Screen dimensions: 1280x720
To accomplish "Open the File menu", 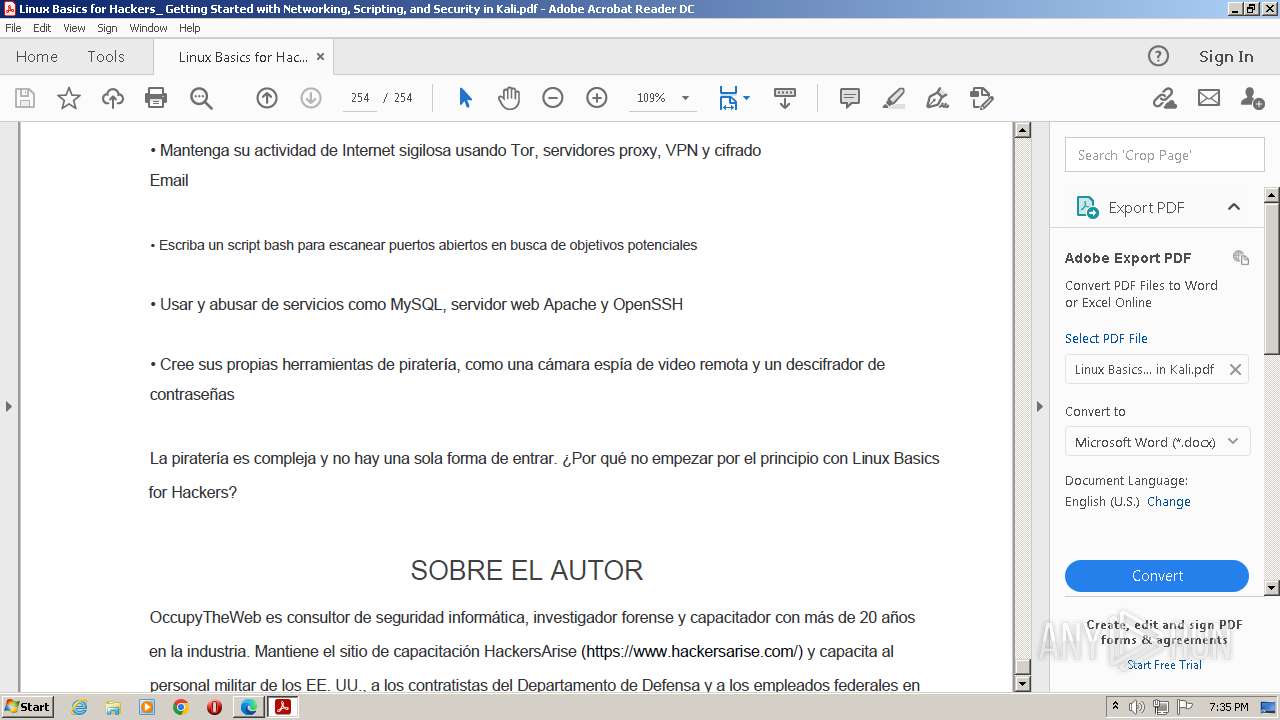I will [13, 28].
